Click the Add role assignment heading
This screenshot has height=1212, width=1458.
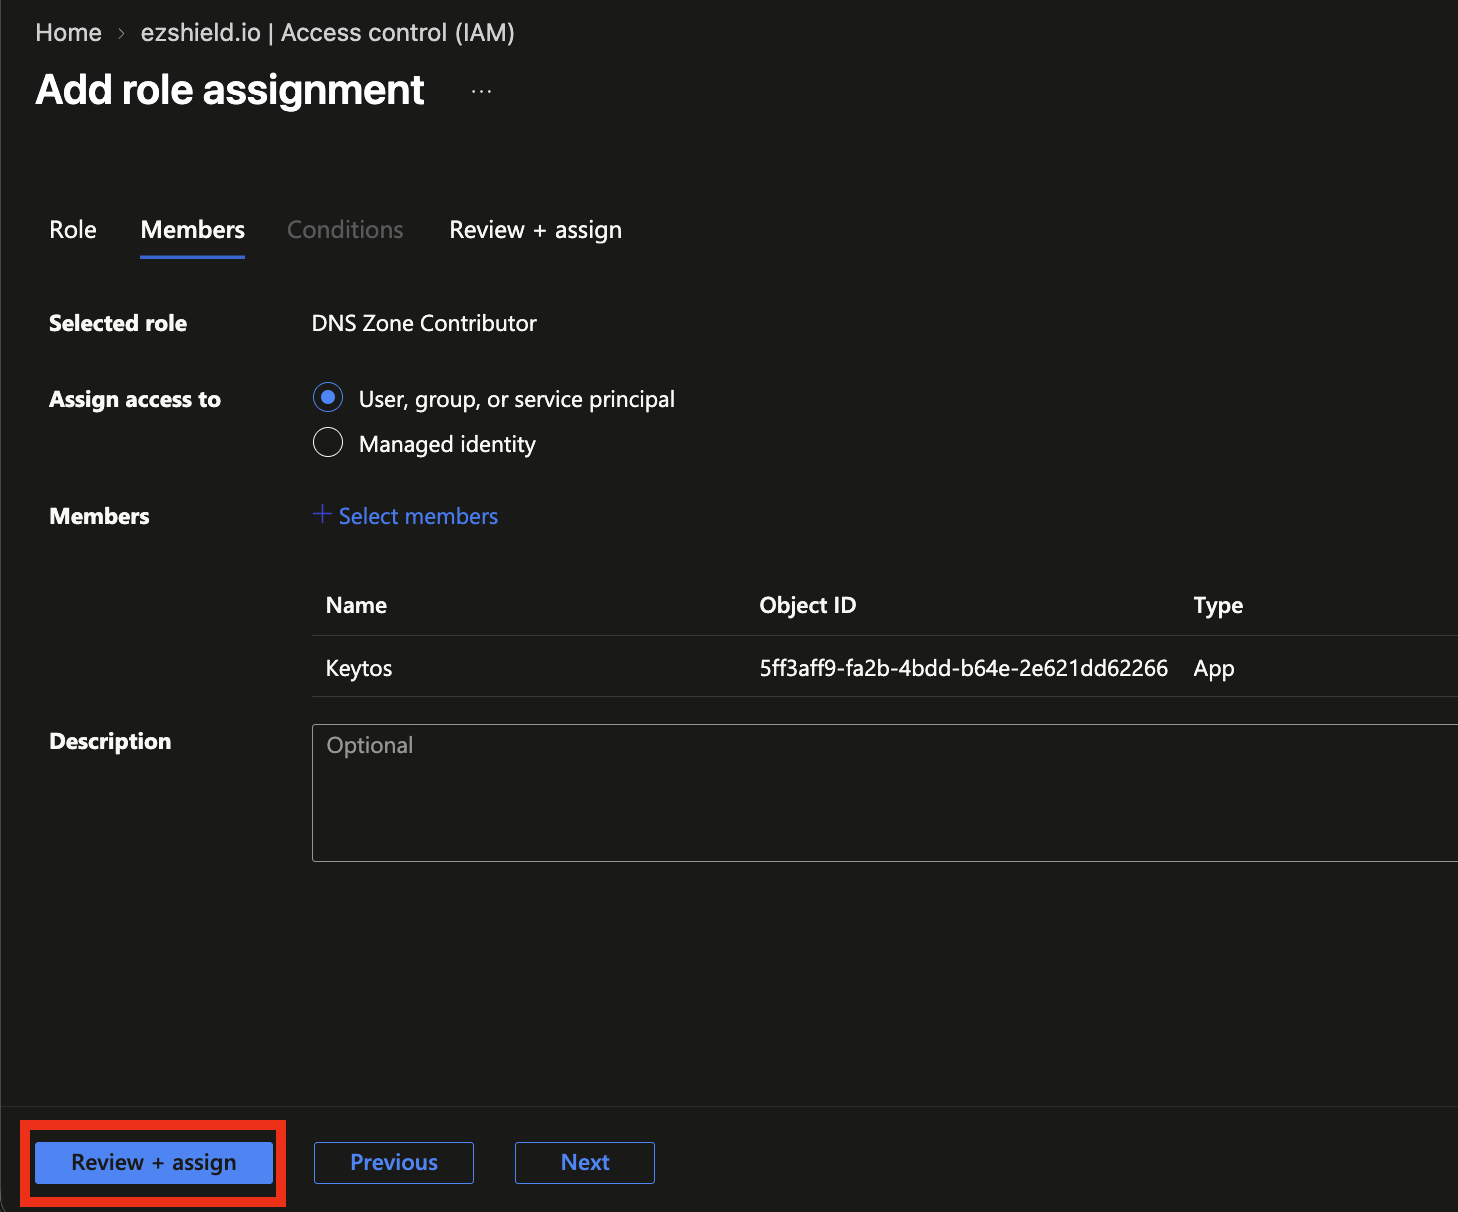pos(230,90)
